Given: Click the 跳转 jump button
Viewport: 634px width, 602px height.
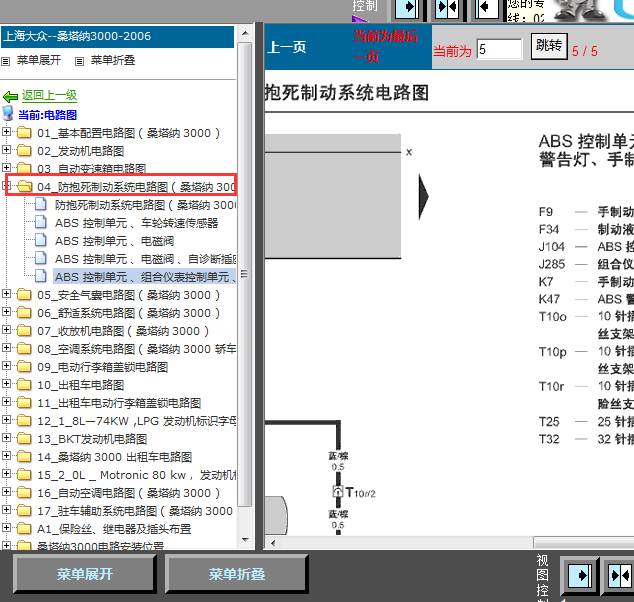Looking at the screenshot, I should [x=549, y=46].
